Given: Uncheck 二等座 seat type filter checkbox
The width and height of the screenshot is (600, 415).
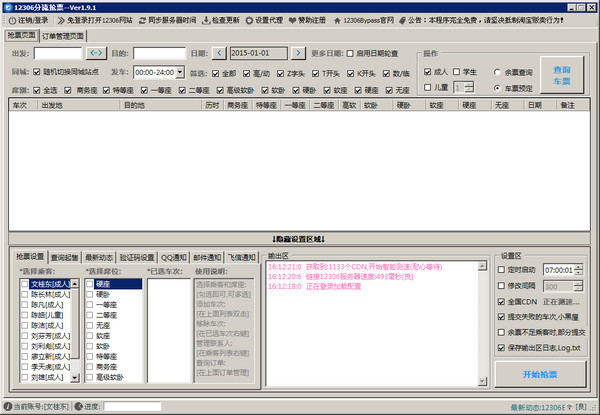Looking at the screenshot, I should pyautogui.click(x=182, y=90).
